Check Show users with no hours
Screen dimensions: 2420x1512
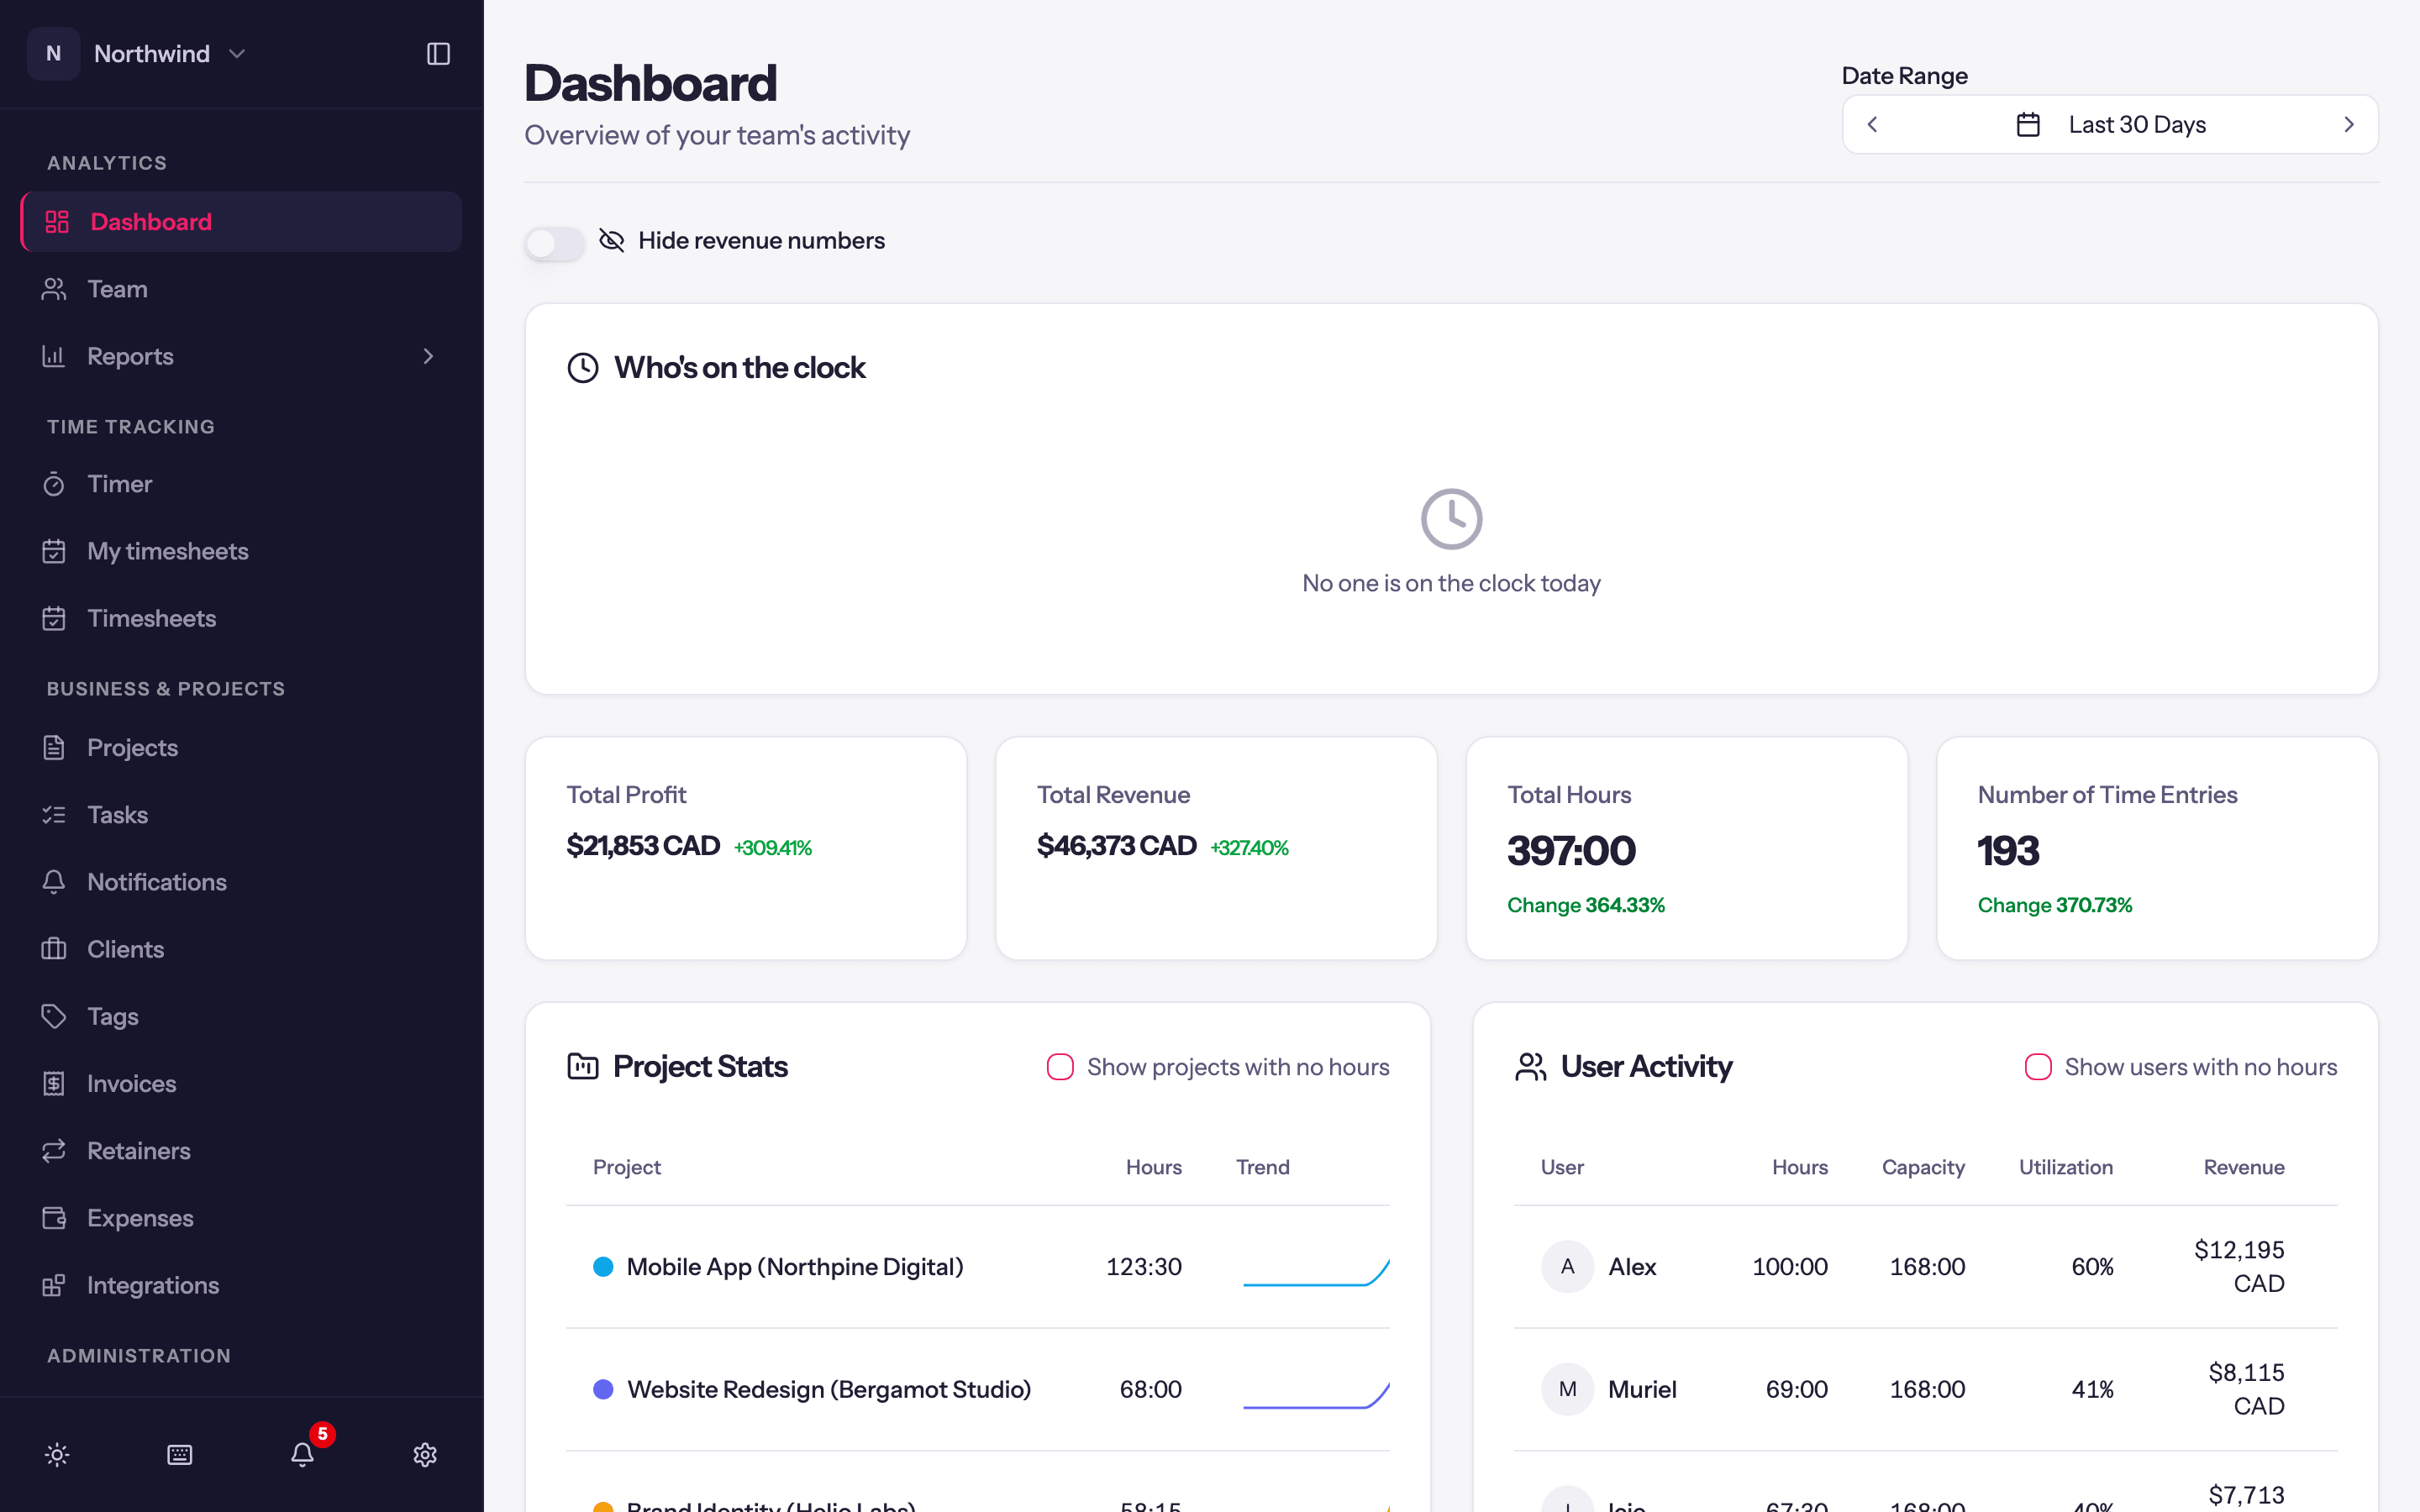[x=2038, y=1067]
